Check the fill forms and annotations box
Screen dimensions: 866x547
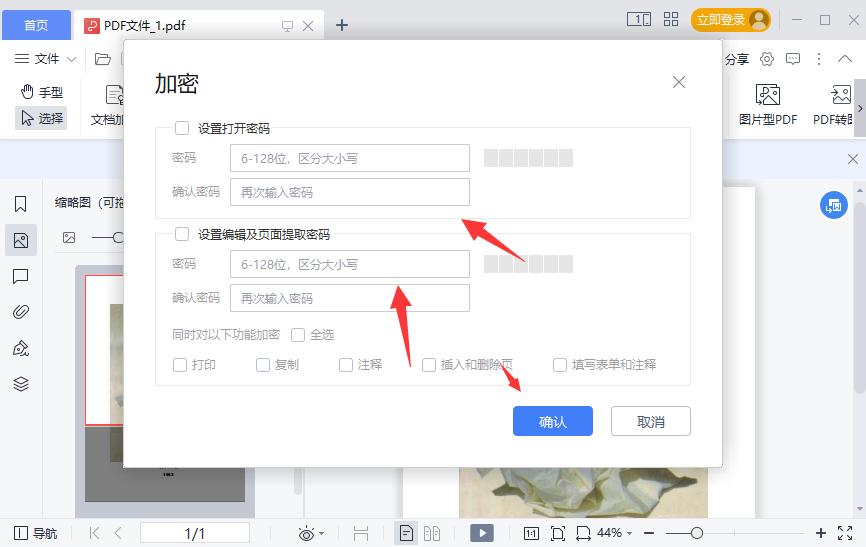coord(559,365)
